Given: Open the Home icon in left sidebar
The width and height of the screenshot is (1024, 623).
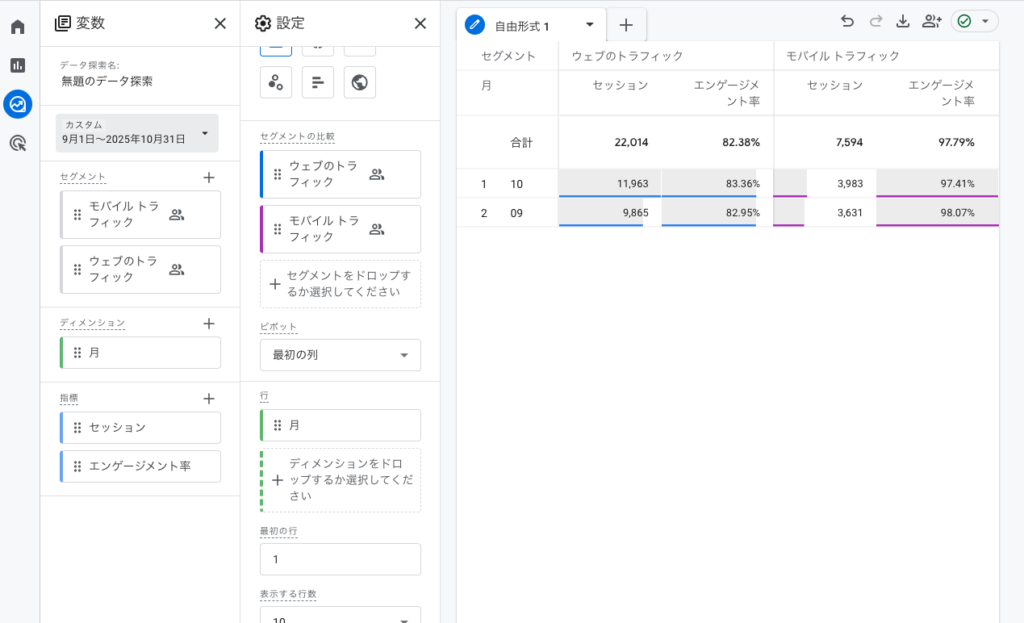Looking at the screenshot, I should 18,27.
